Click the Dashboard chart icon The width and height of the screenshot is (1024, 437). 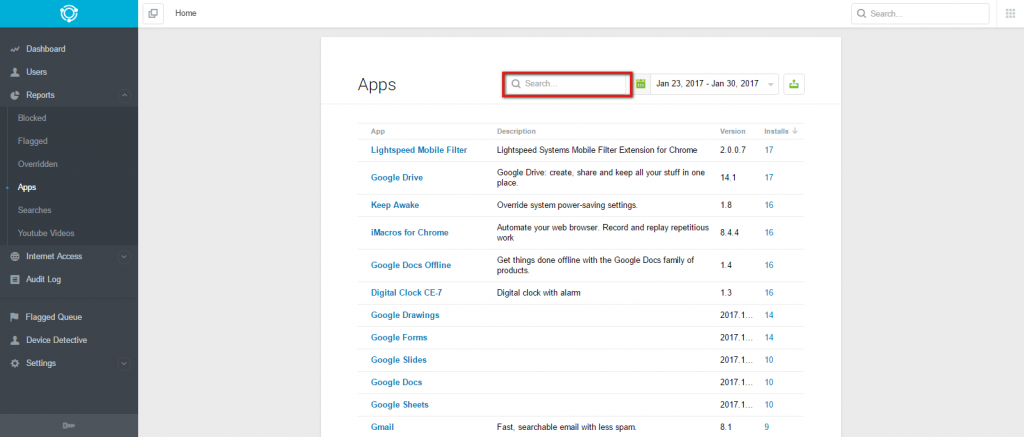coord(15,49)
